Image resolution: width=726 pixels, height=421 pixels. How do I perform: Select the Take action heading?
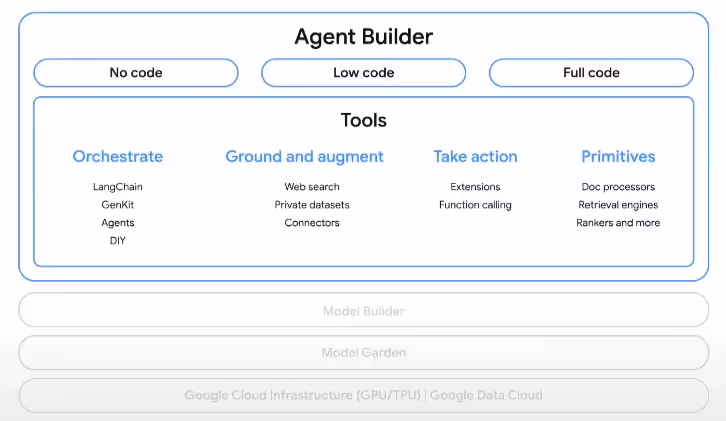pos(476,157)
